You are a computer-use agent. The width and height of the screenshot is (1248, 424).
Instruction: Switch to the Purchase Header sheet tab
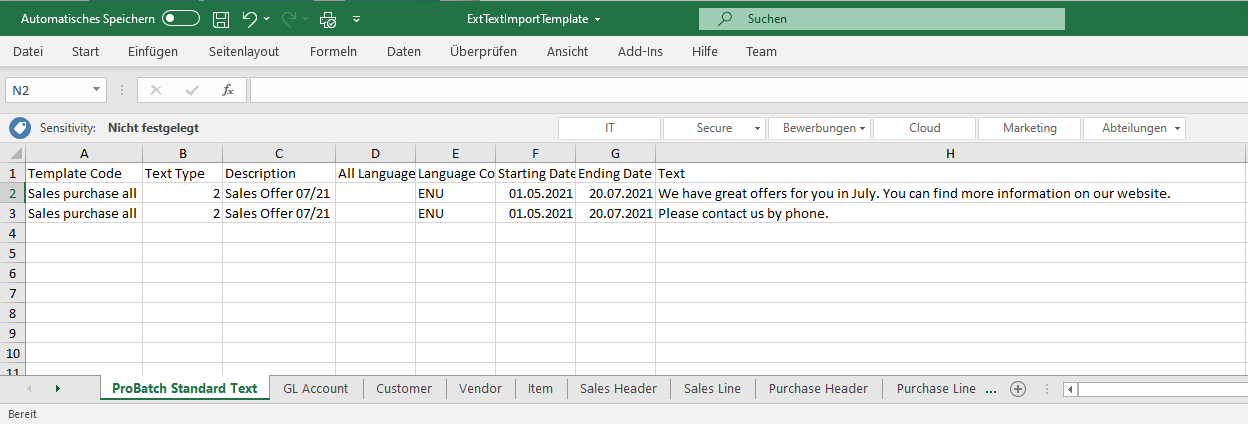pyautogui.click(x=818, y=388)
